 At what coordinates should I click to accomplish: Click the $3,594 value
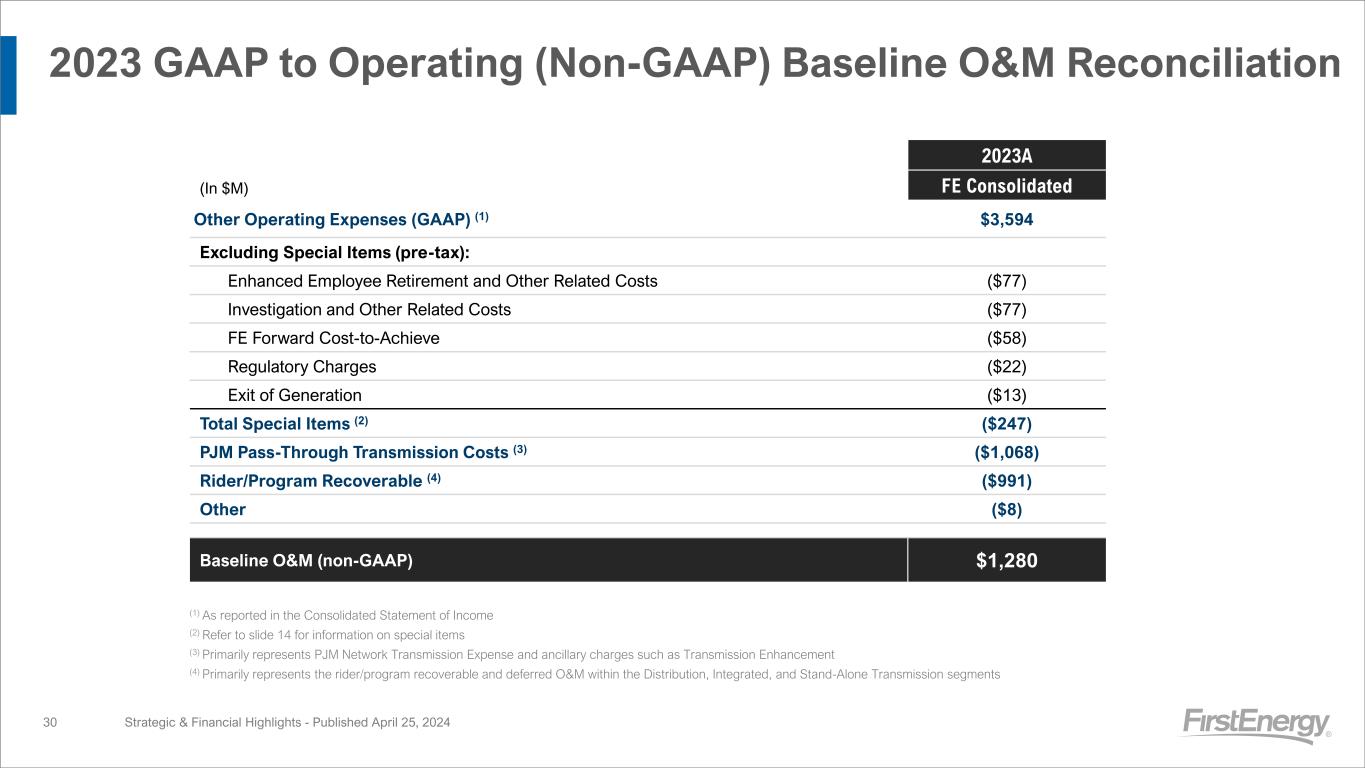1006,219
